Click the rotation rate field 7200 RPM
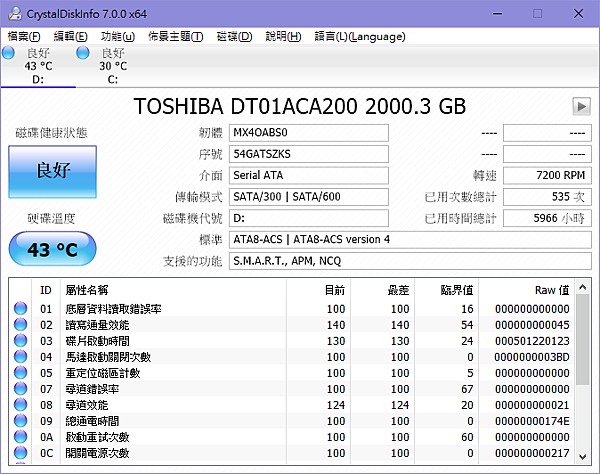The width and height of the screenshot is (600, 474). tap(547, 176)
